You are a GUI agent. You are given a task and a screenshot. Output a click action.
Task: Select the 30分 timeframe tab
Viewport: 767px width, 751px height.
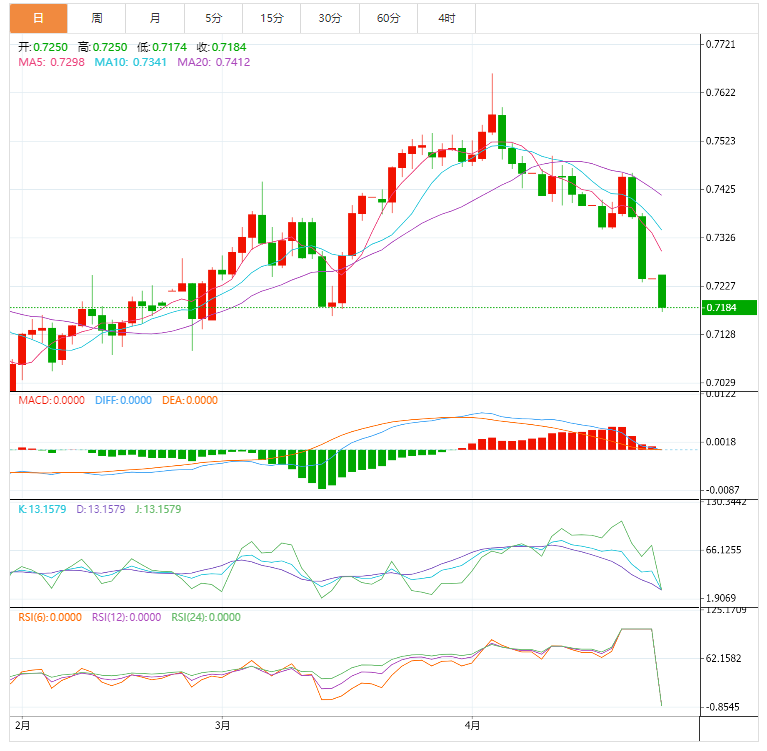click(330, 19)
